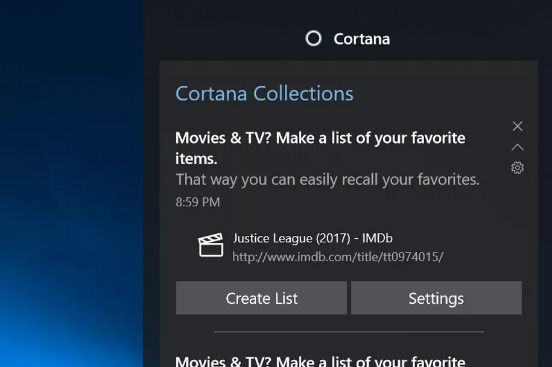Click the movie clapperboard icon
552x367 pixels.
[211, 245]
